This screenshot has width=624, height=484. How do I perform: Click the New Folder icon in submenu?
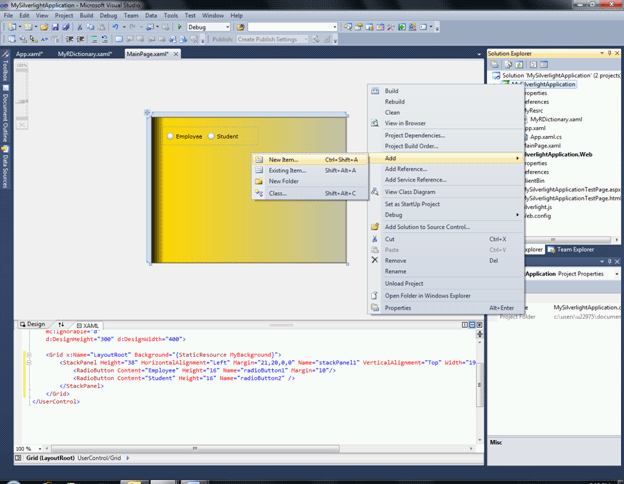coord(259,181)
